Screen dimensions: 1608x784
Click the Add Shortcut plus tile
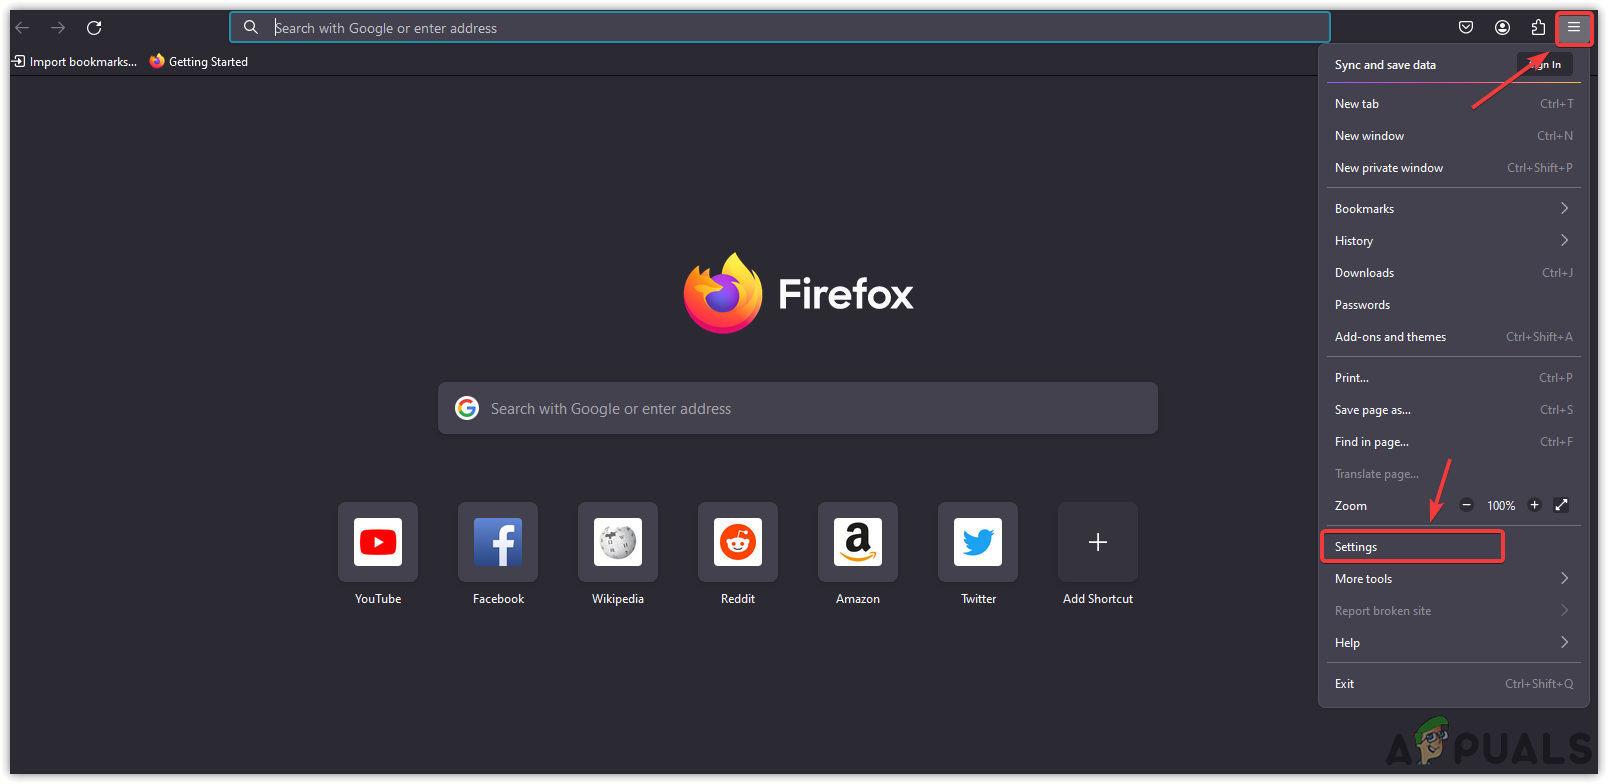[1098, 542]
